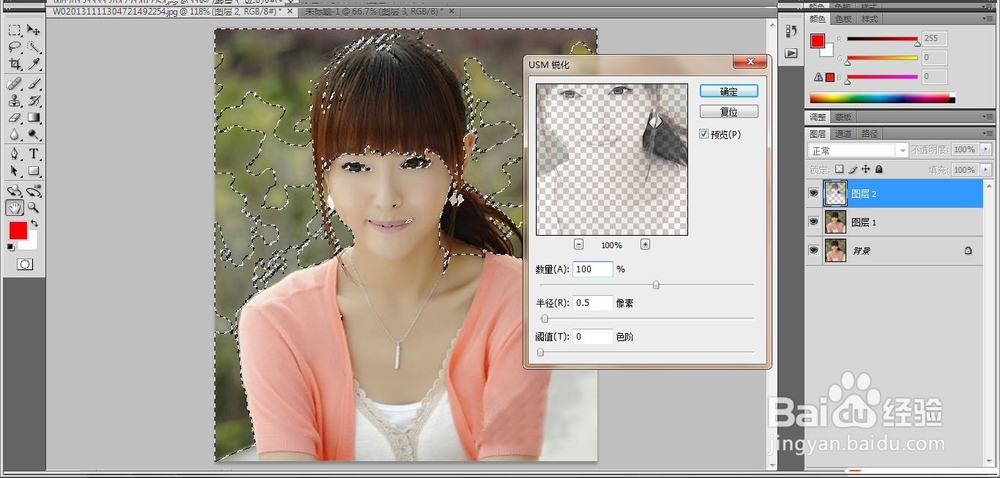Toggle lock image pixels brush icon

click(853, 170)
